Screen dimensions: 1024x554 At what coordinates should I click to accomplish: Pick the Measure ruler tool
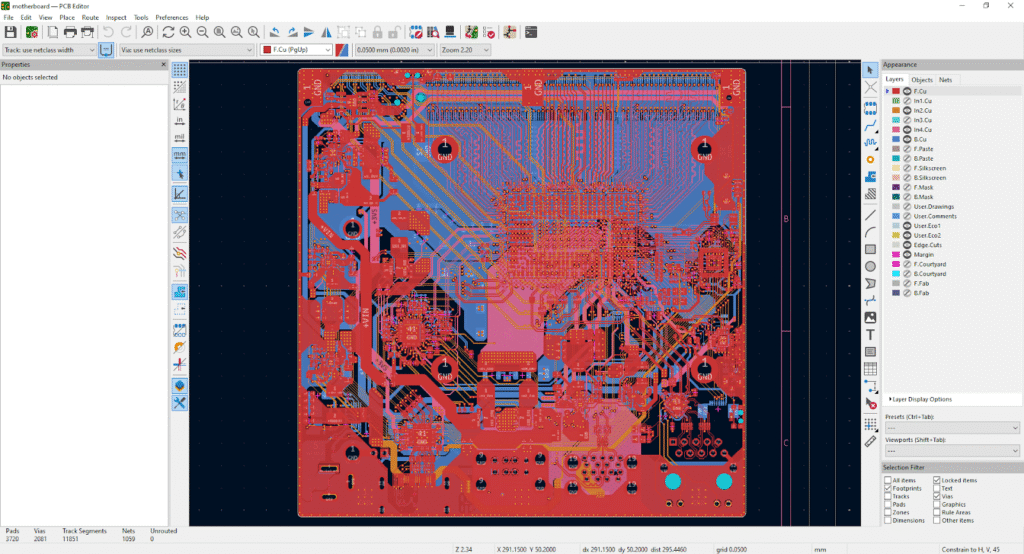(x=870, y=440)
